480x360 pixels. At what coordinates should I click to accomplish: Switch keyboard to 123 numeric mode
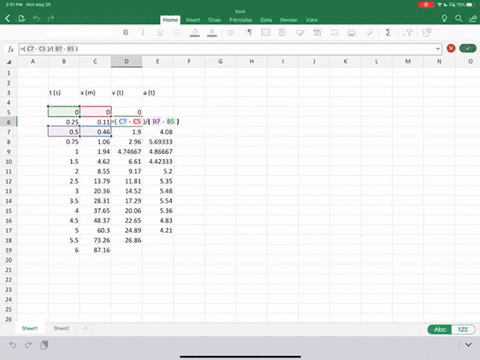point(463,329)
